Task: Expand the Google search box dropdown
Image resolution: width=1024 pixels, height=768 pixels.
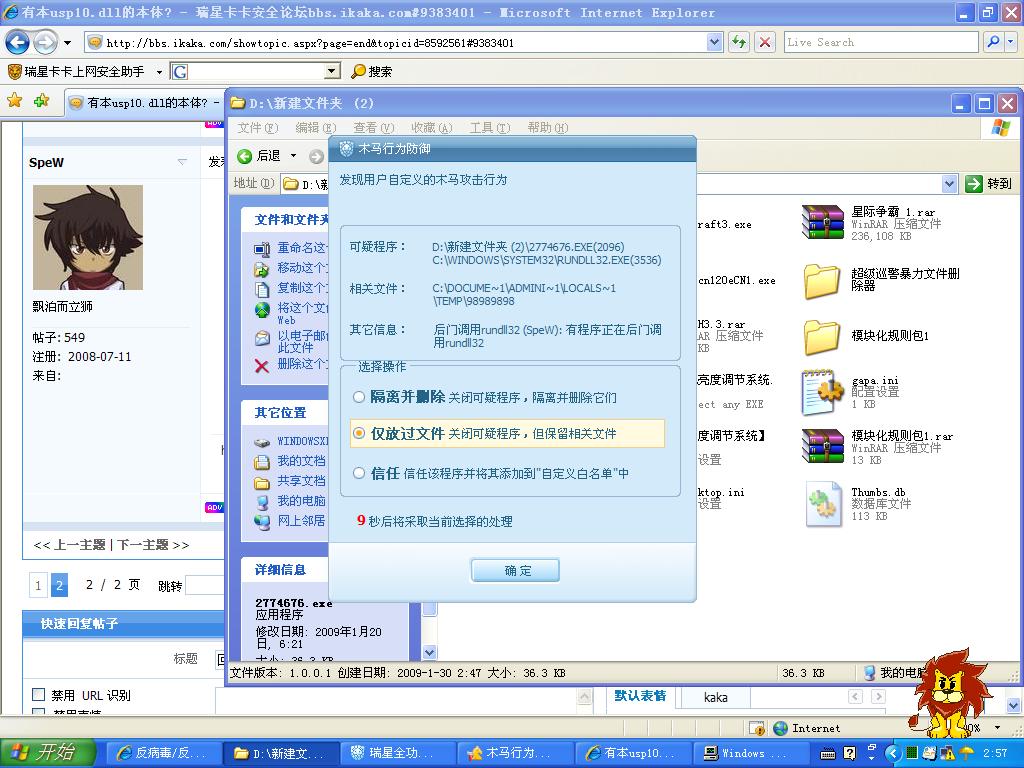Action: (332, 71)
